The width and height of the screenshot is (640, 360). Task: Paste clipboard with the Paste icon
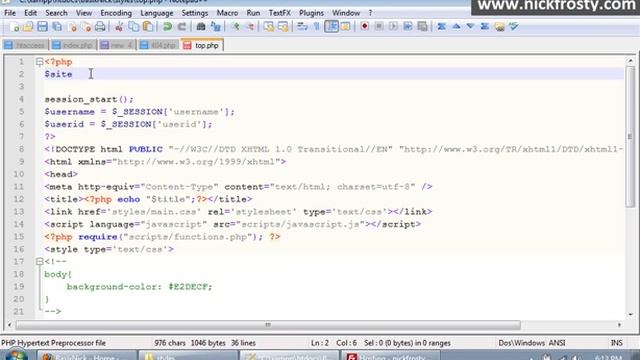point(148,27)
